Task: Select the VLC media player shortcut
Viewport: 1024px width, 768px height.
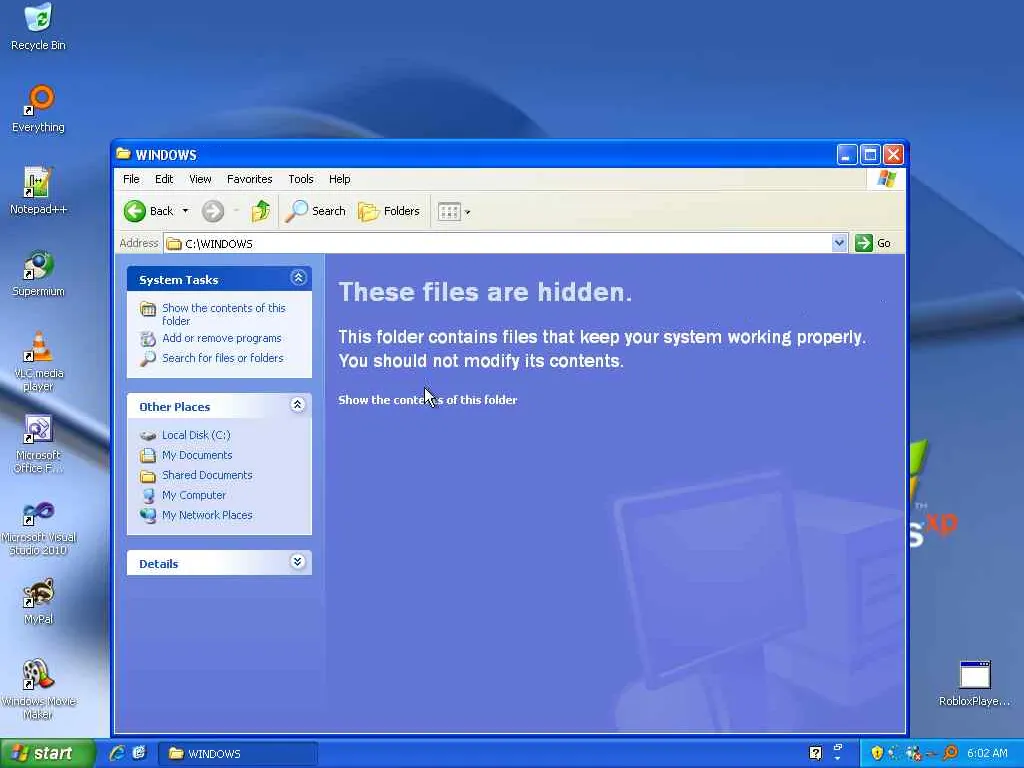Action: (x=38, y=361)
